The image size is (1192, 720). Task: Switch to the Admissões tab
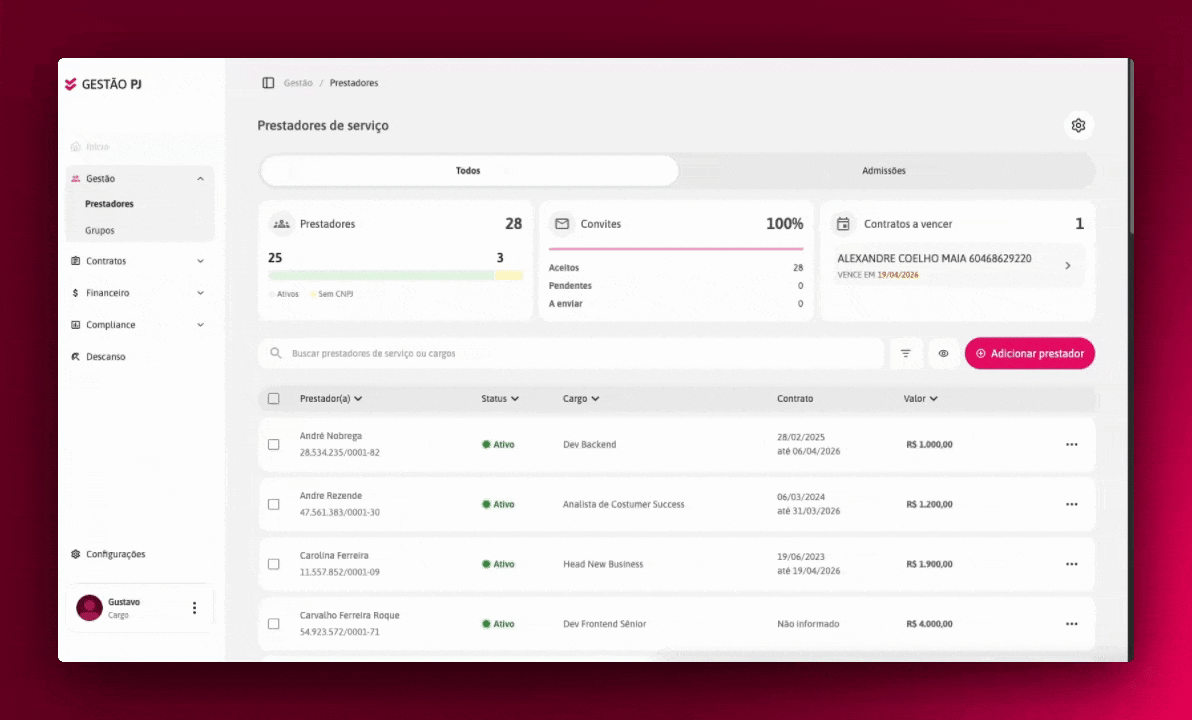coord(884,170)
